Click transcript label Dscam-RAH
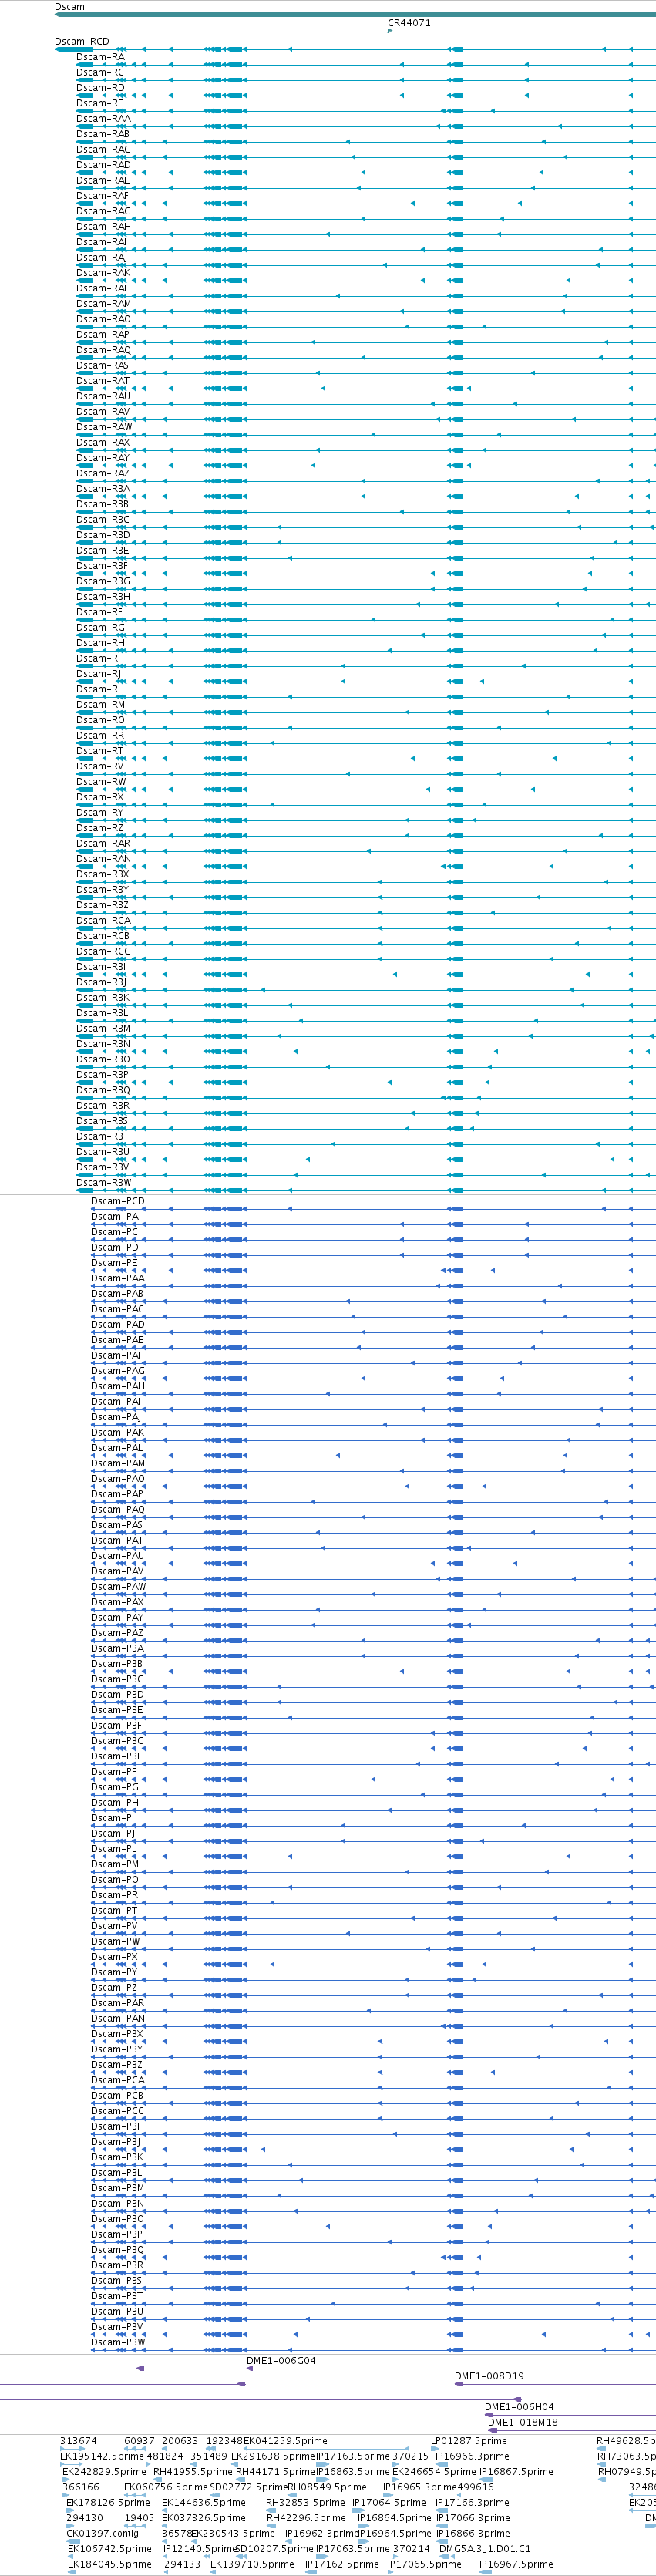Screen dimensions: 656x2576 (104, 227)
